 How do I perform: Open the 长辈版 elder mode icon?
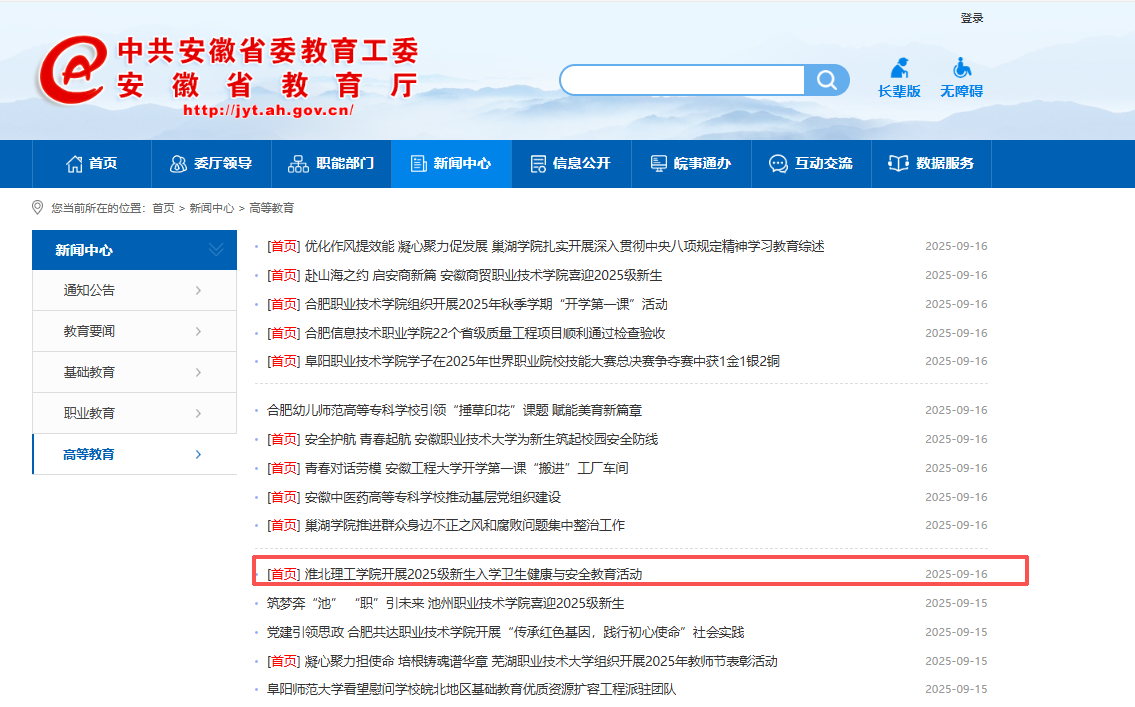[x=899, y=78]
